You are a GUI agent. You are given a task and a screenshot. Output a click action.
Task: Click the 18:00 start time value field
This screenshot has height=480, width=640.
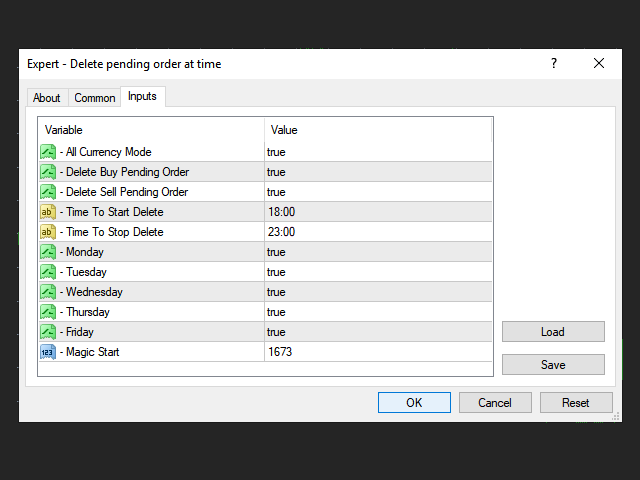(x=281, y=212)
